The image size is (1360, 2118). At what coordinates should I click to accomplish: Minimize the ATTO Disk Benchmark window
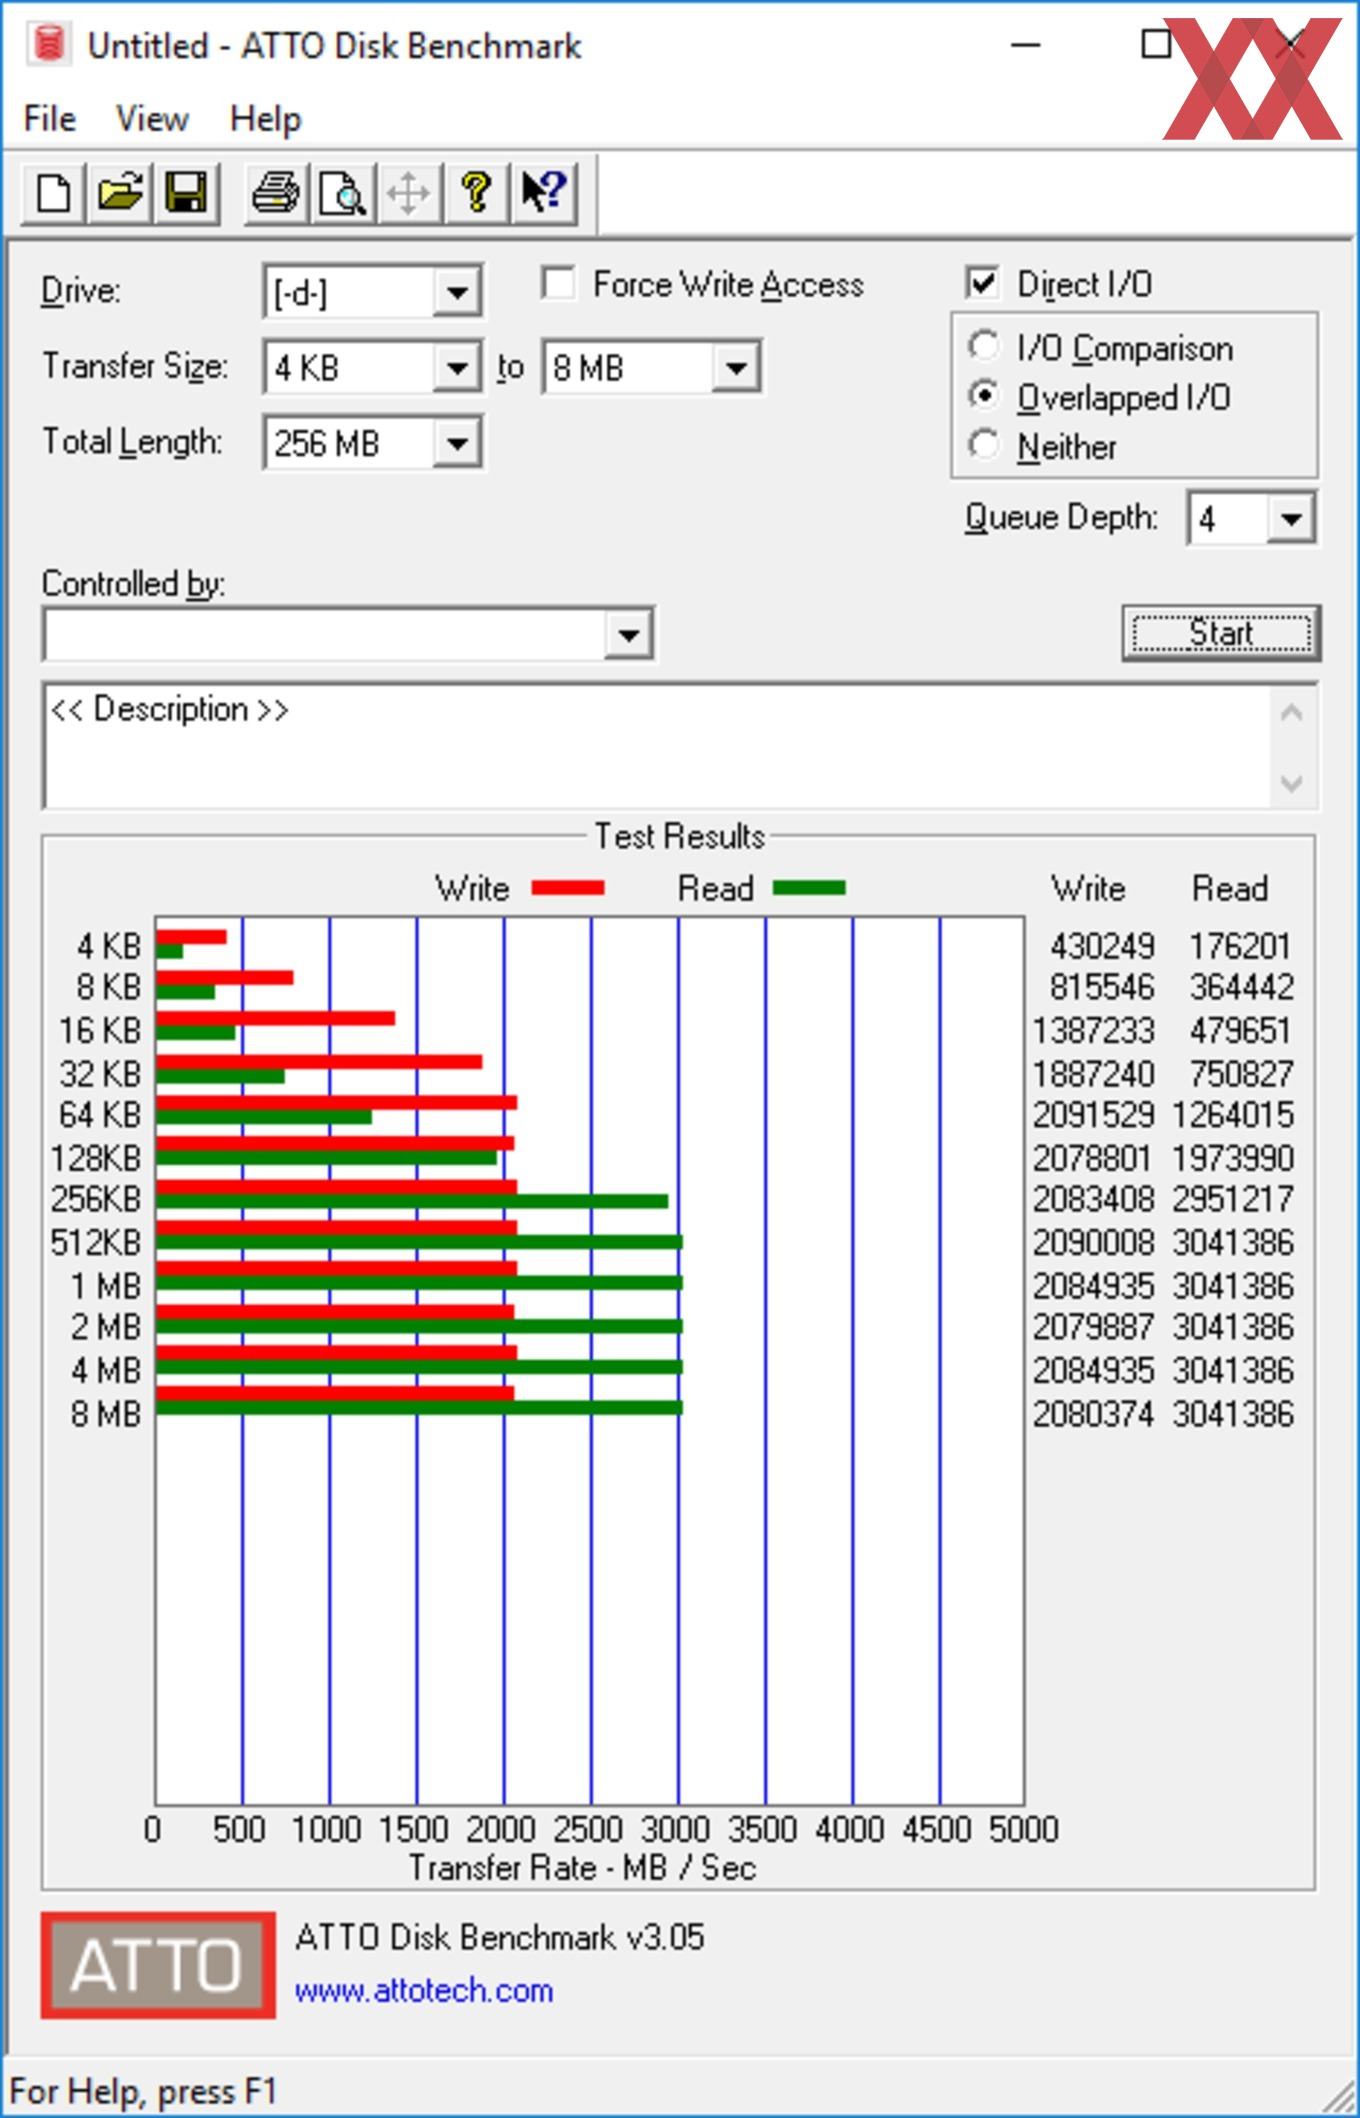click(1026, 45)
